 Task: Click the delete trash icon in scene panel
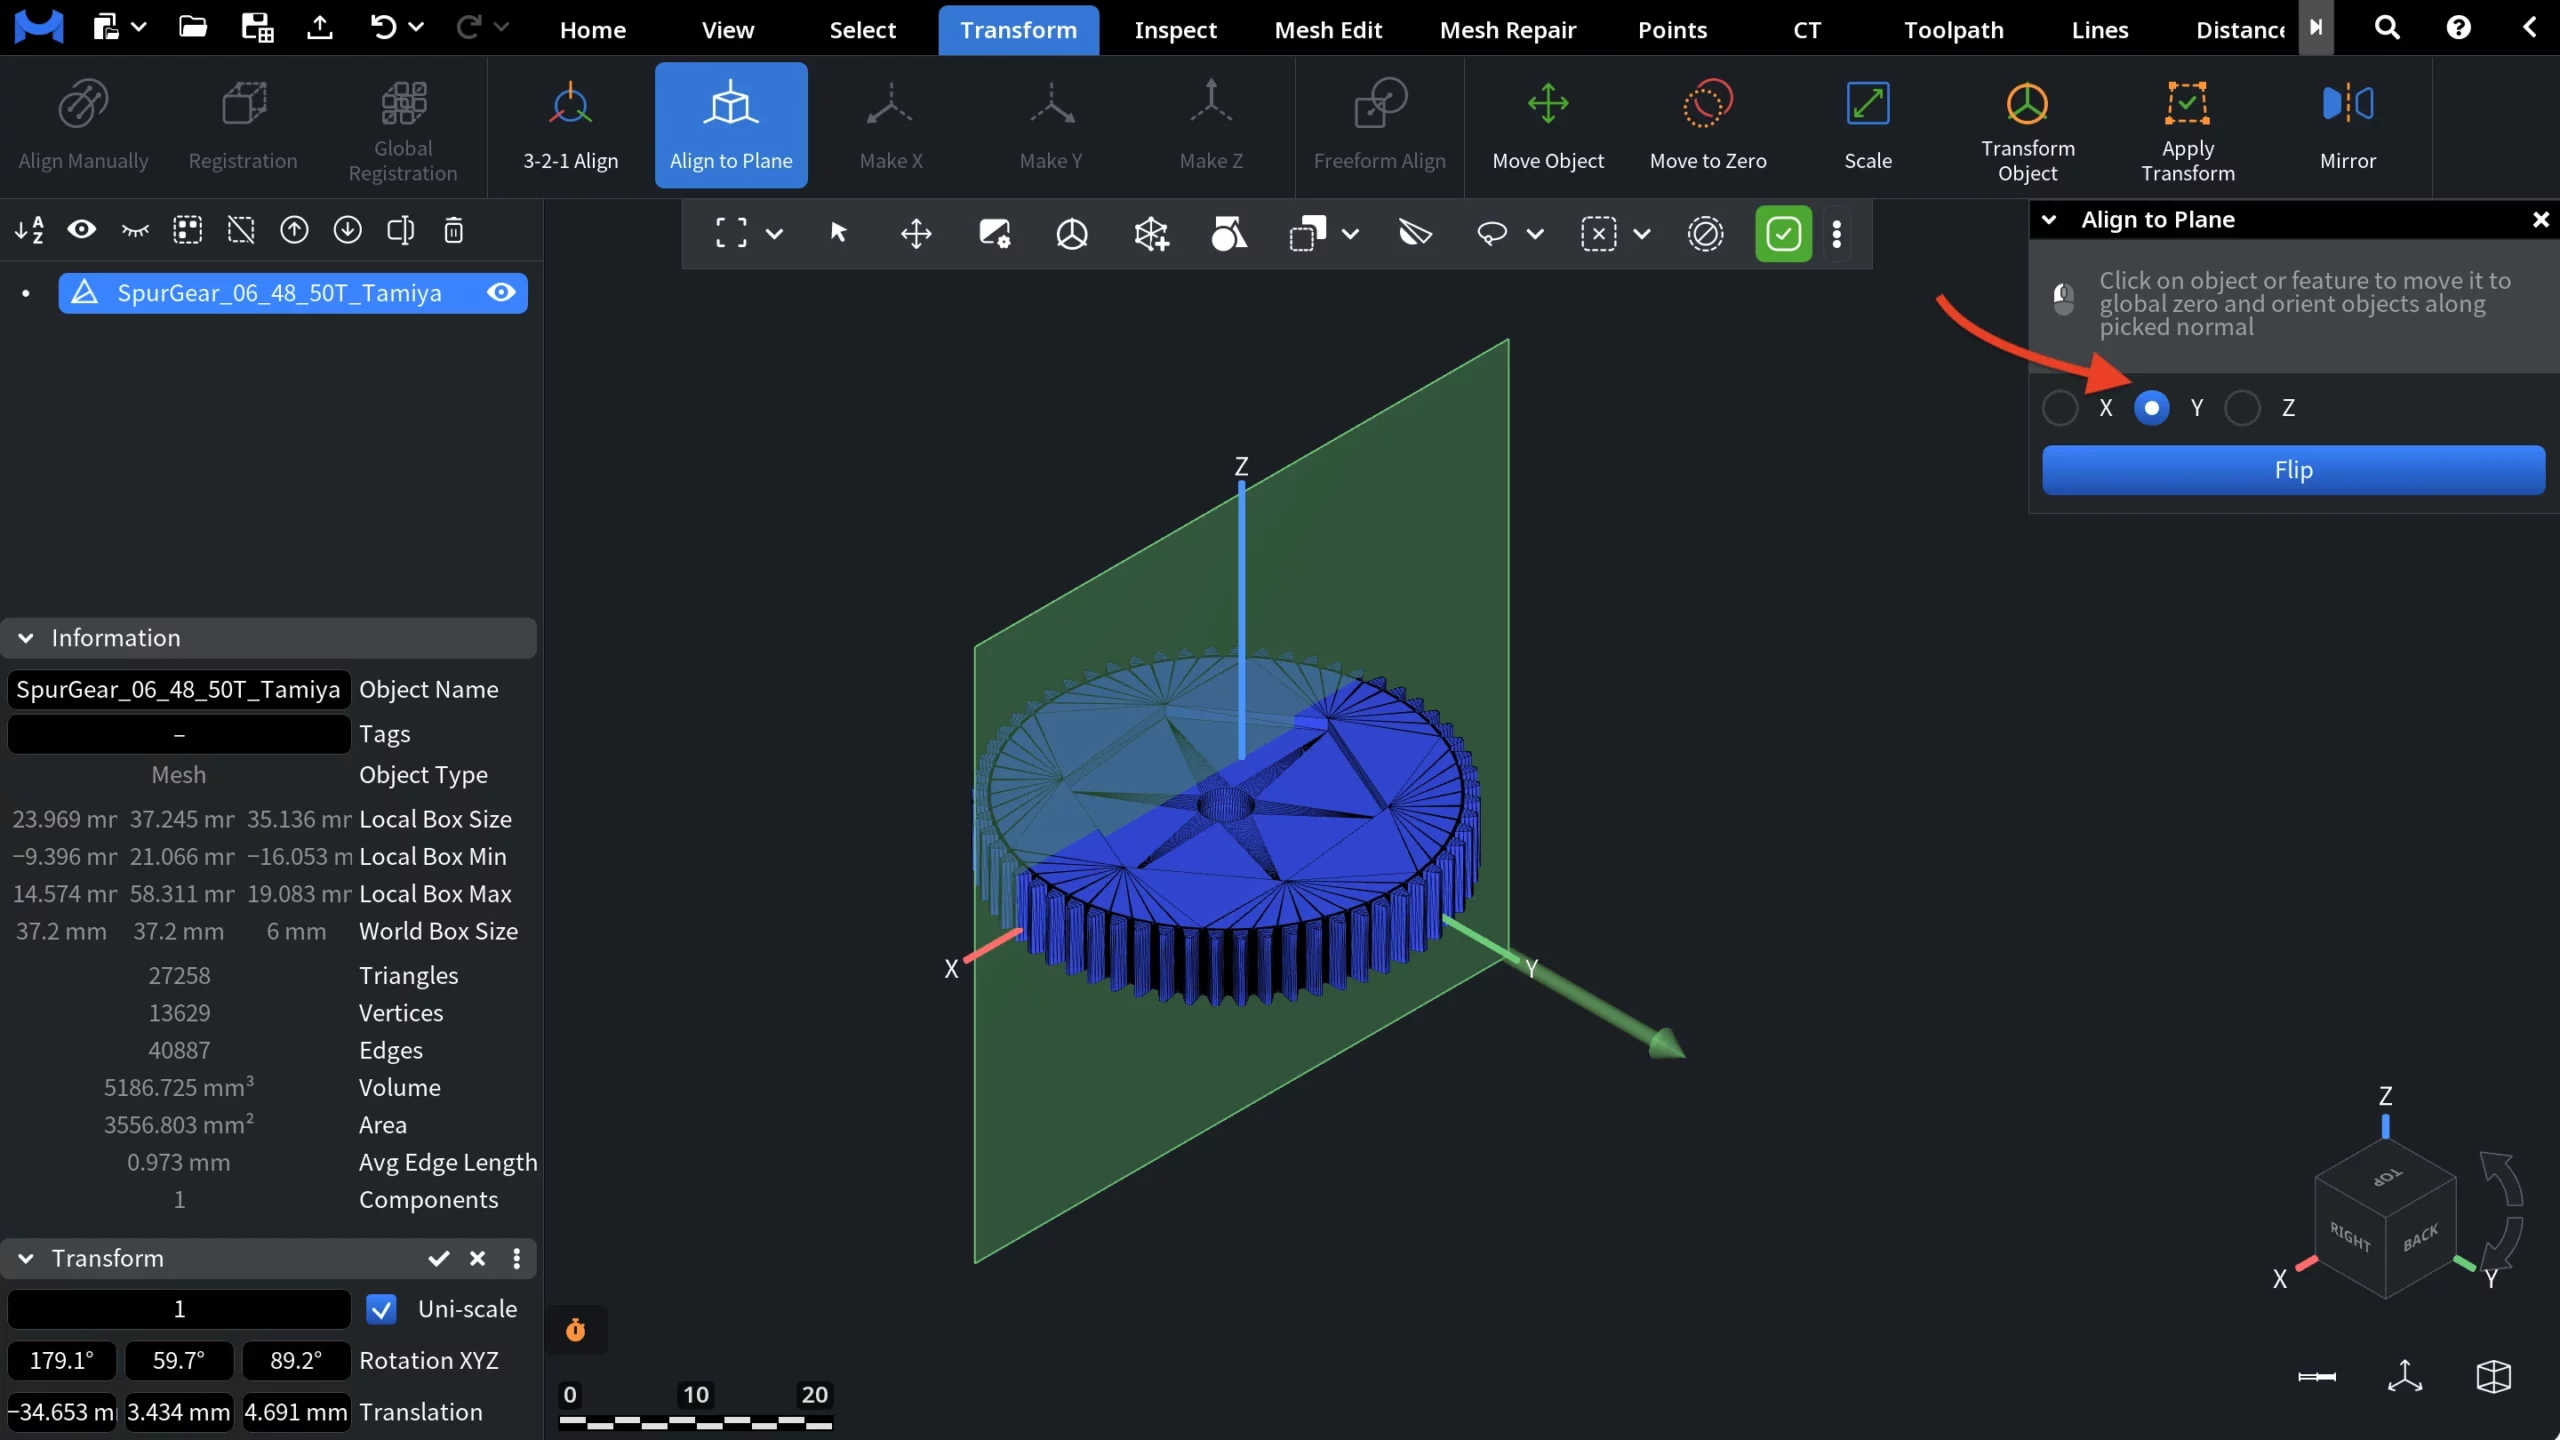coord(453,231)
